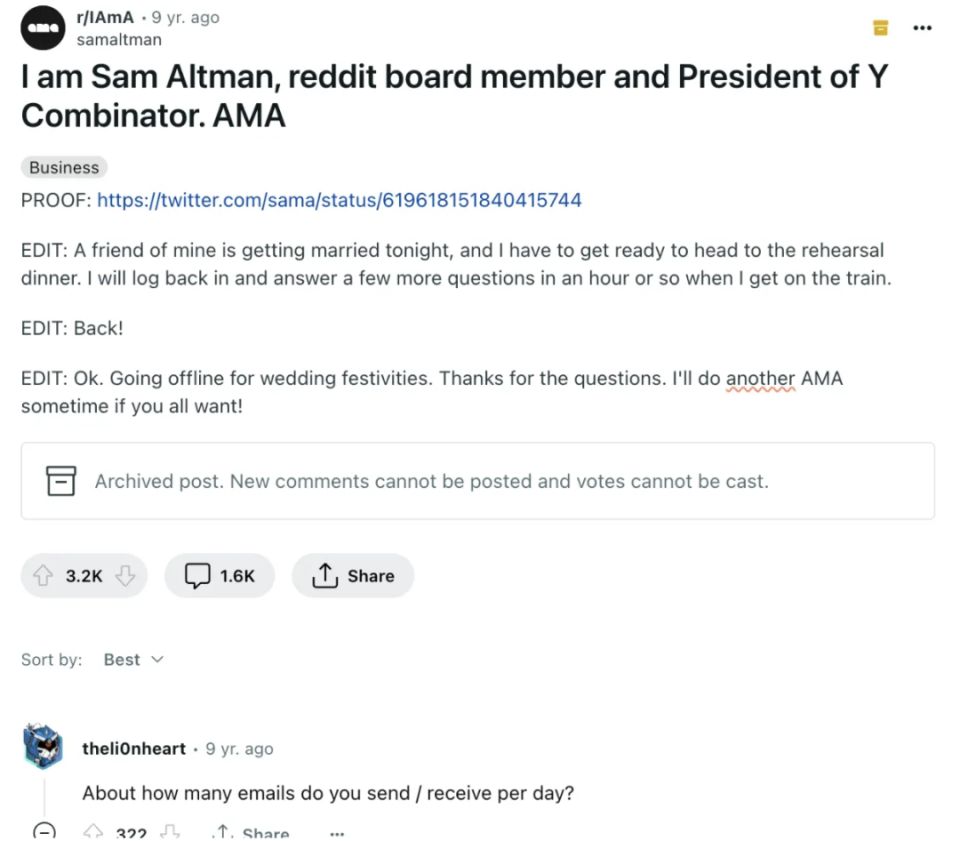This screenshot has height=841, width=960.
Task: Click the Share arrow icon on the post
Action: (x=324, y=575)
